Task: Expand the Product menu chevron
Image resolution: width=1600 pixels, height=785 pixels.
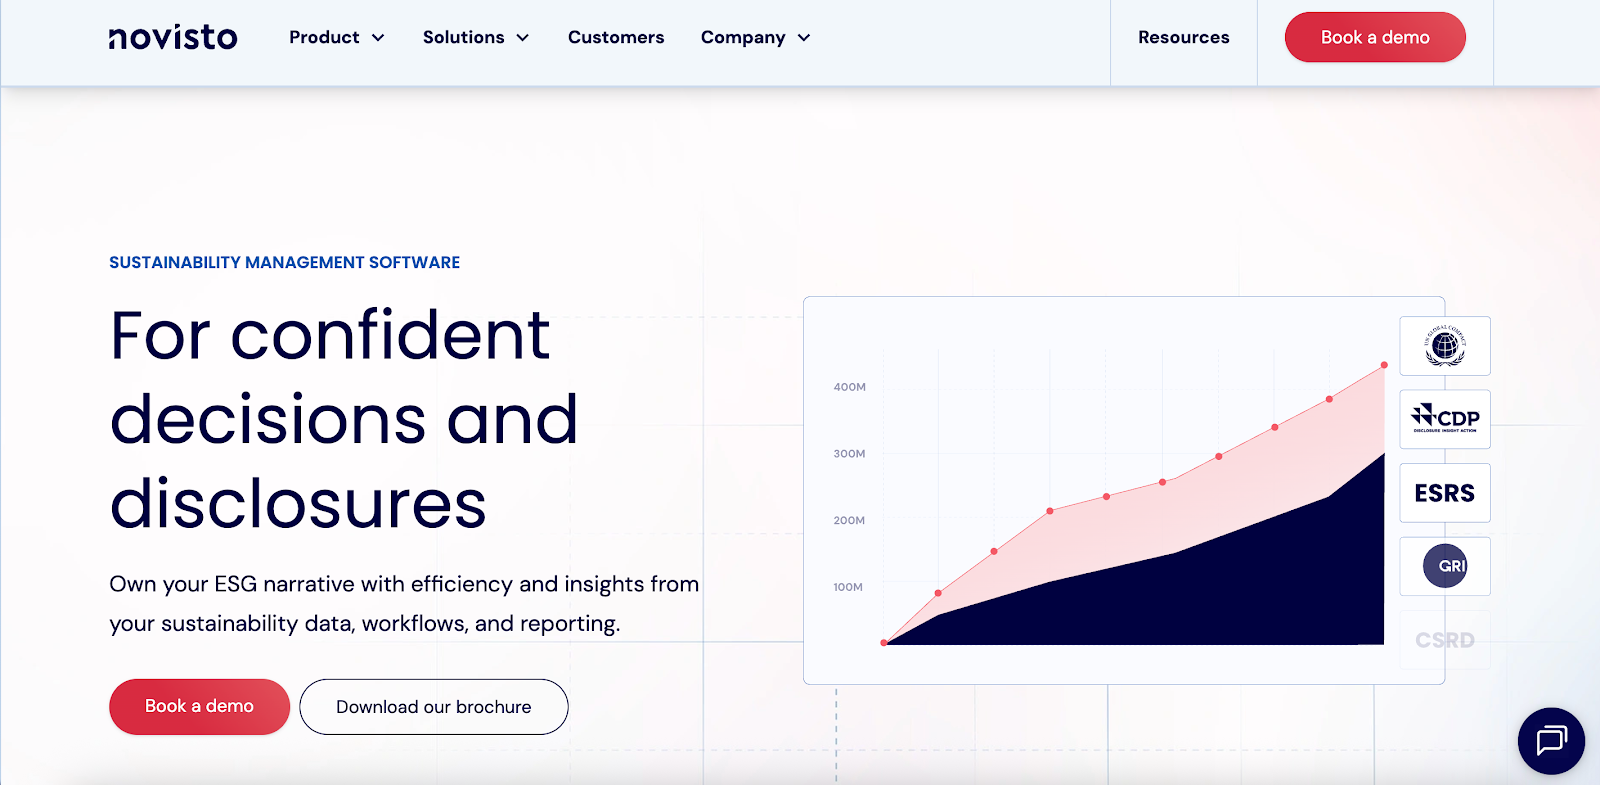Action: coord(378,38)
